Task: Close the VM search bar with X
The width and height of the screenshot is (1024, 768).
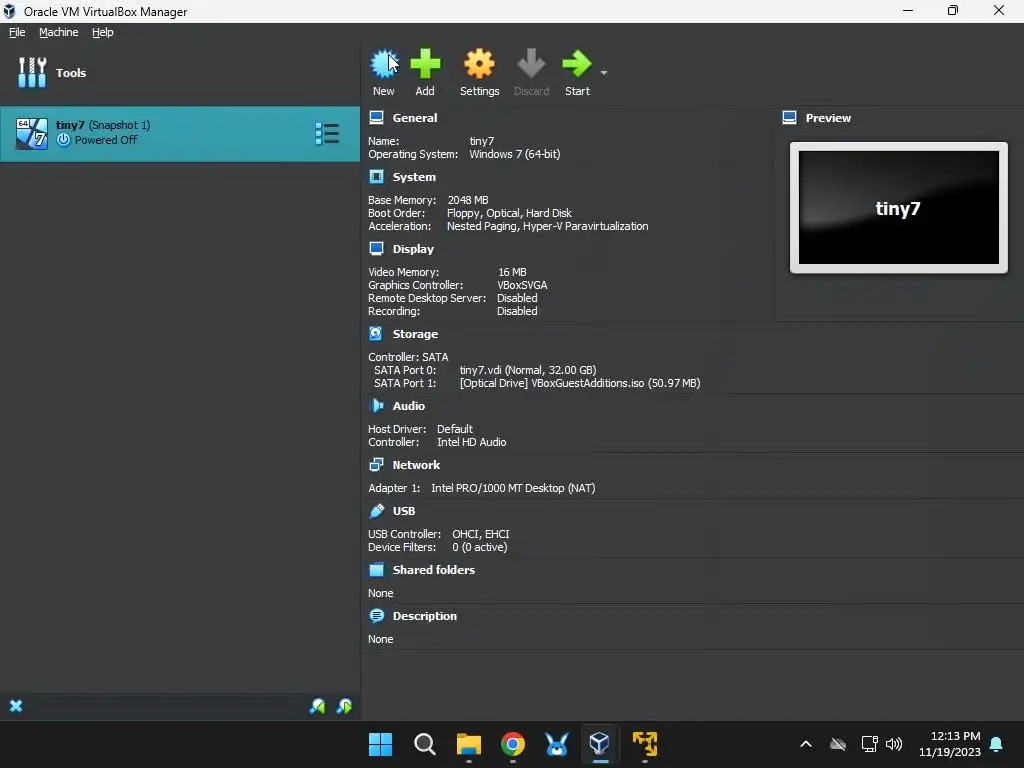Action: (16, 706)
